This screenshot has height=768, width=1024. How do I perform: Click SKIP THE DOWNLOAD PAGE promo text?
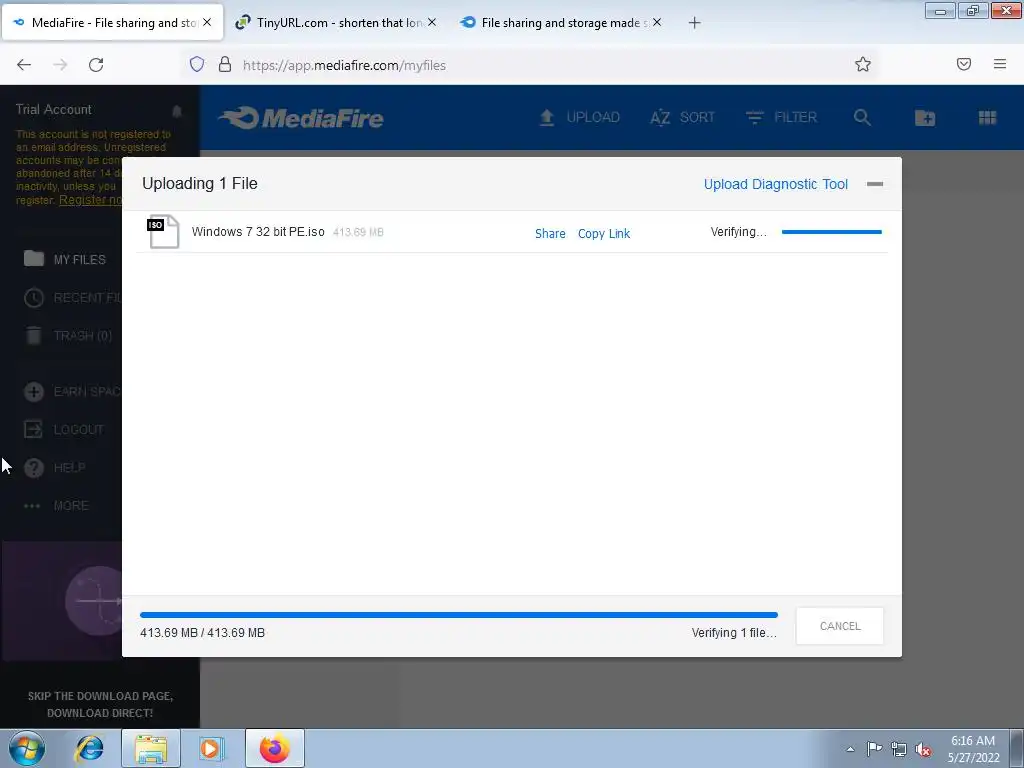(100, 705)
